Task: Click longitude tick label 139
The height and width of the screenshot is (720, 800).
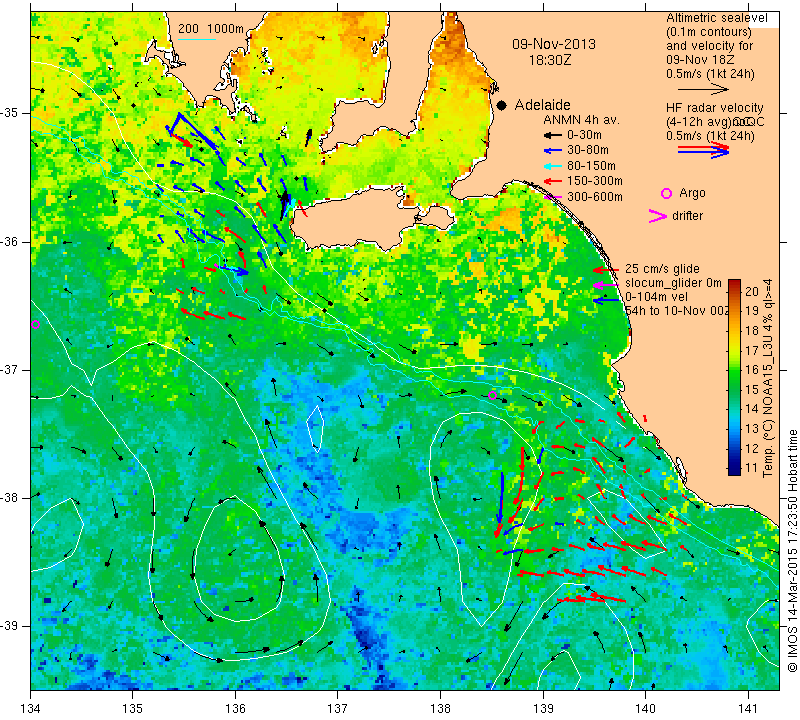Action: point(543,709)
